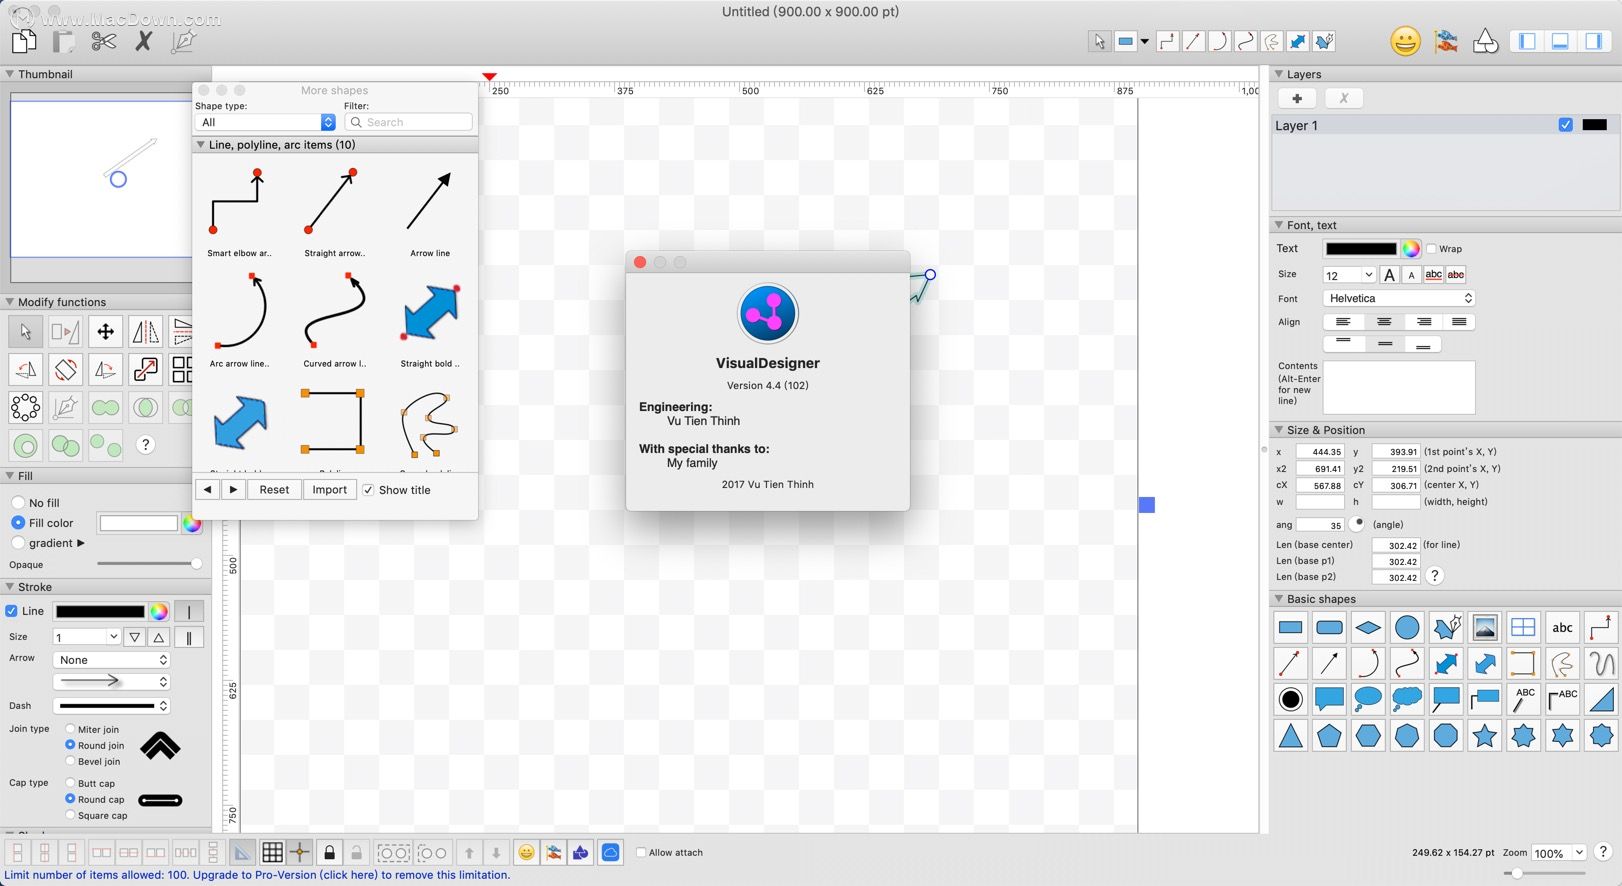1622x886 pixels.
Task: Select the gradient radio button
Action: coord(18,543)
